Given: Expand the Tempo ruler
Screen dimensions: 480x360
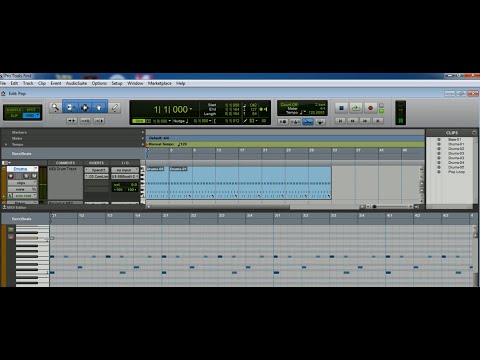Looking at the screenshot, I should 6,144.
